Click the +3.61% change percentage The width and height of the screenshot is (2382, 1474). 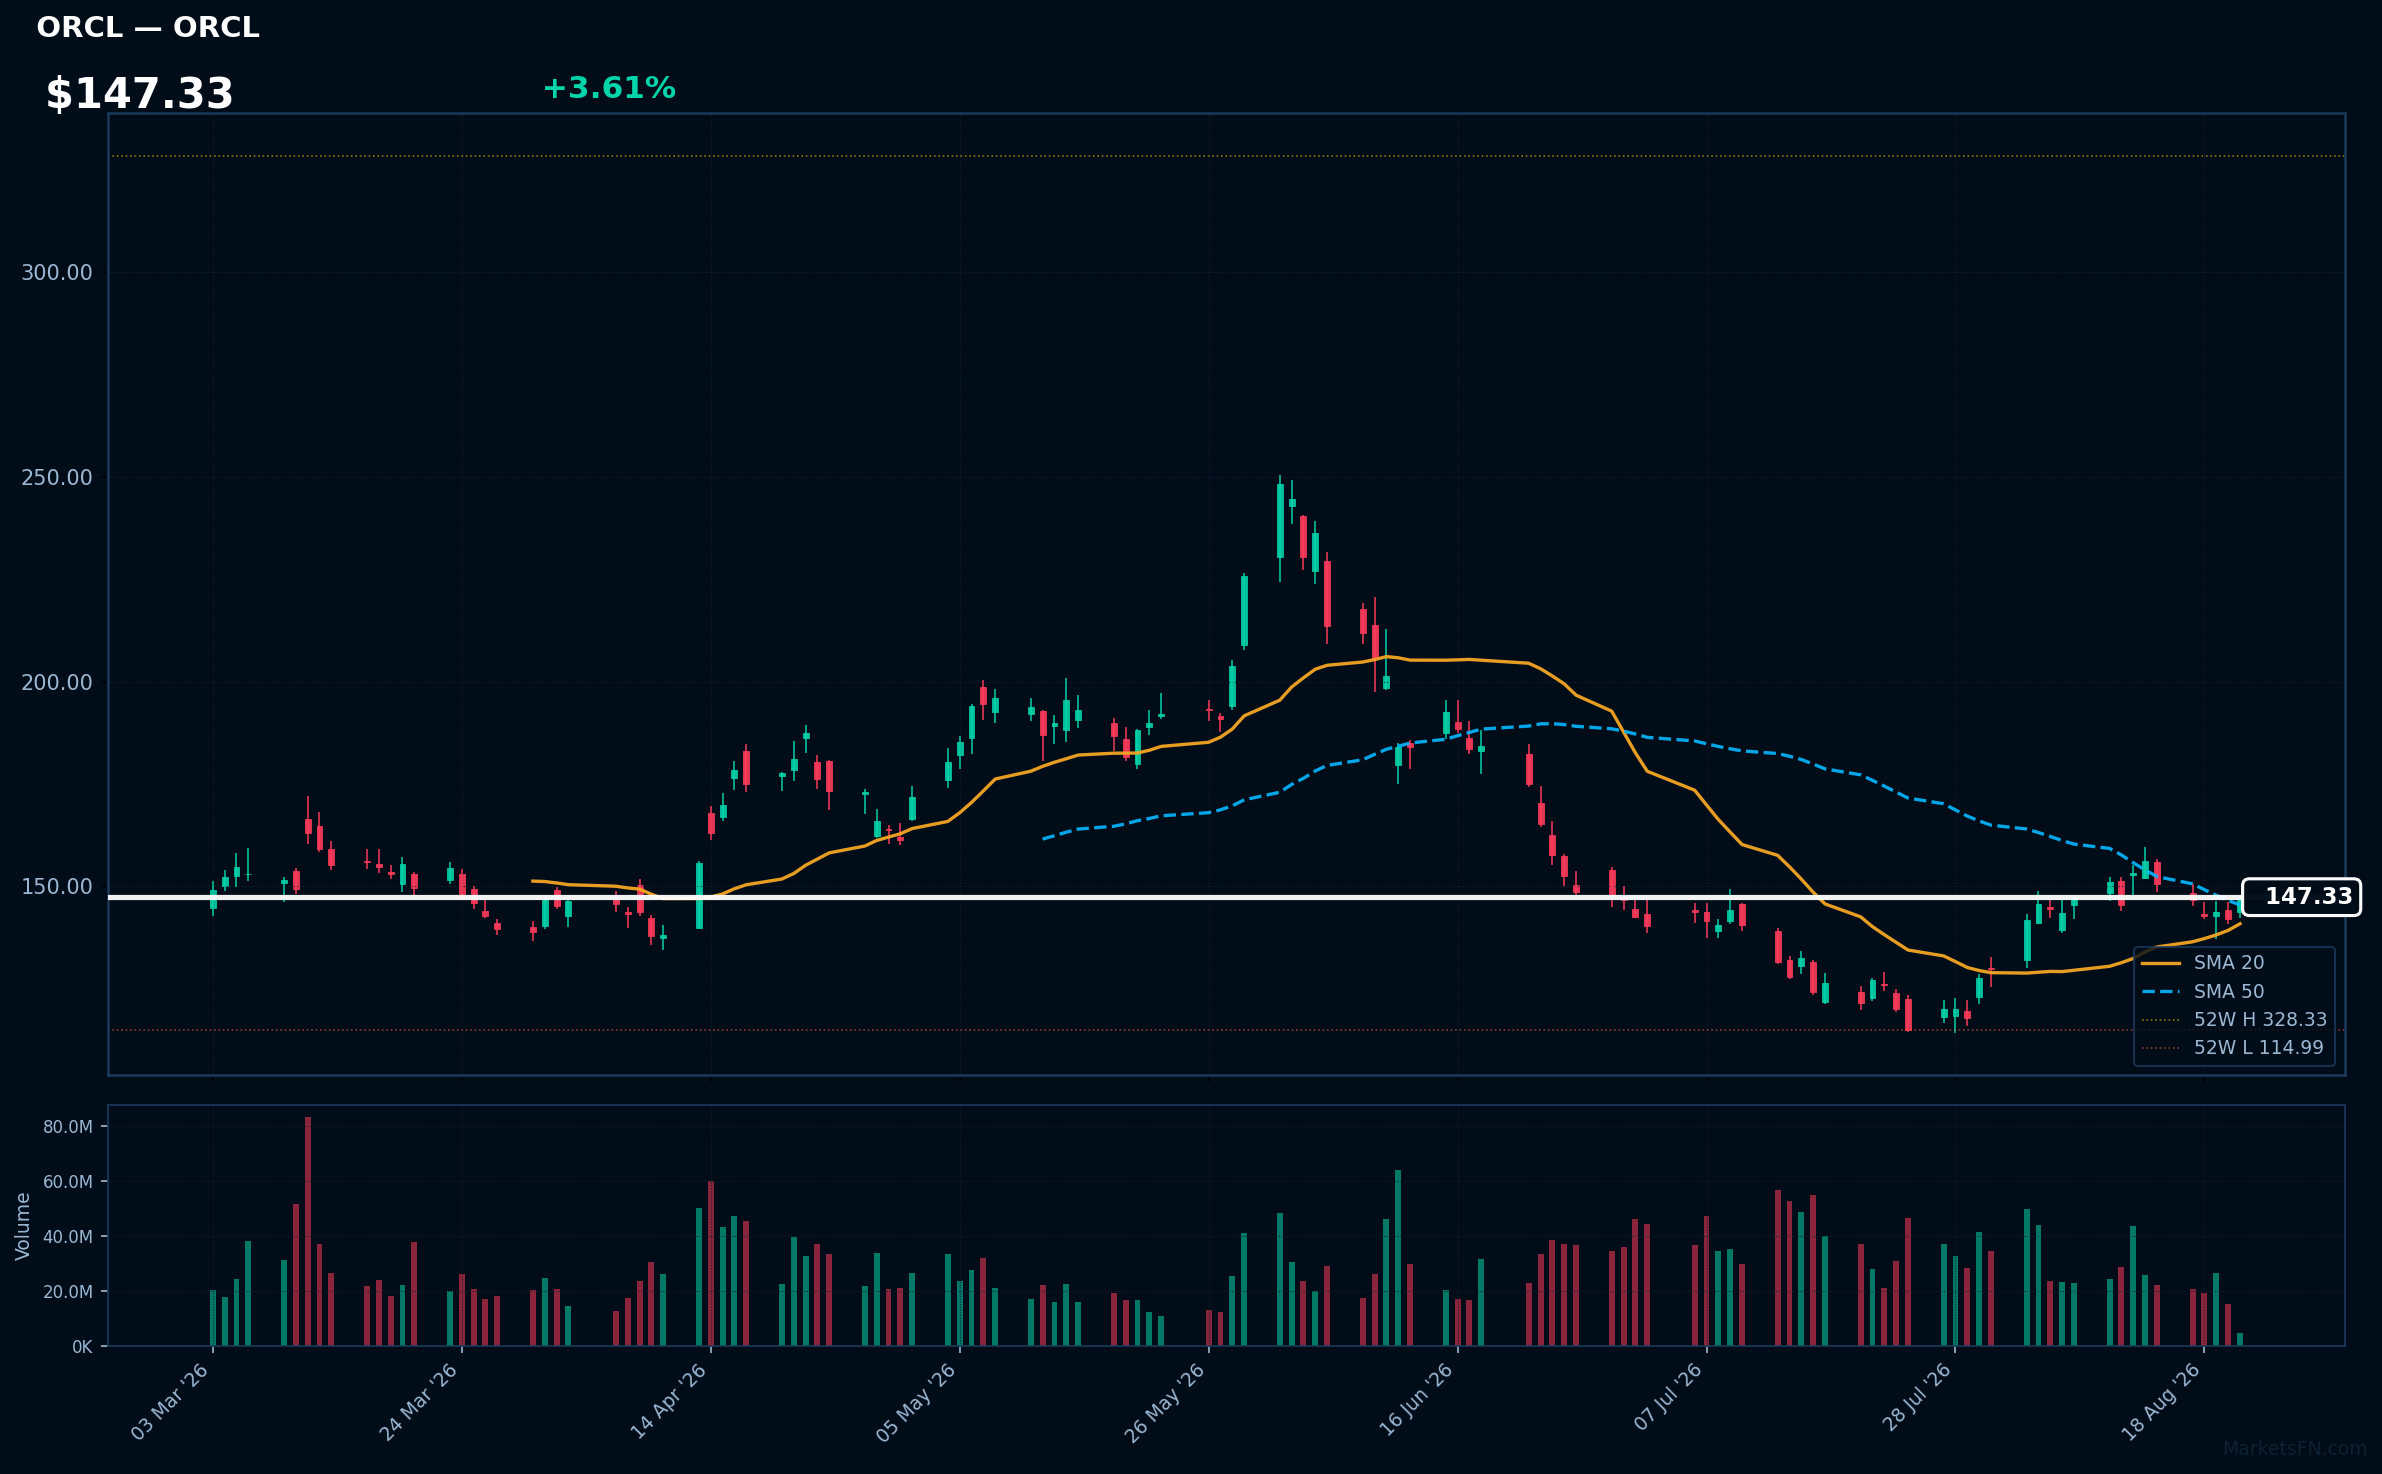point(609,88)
